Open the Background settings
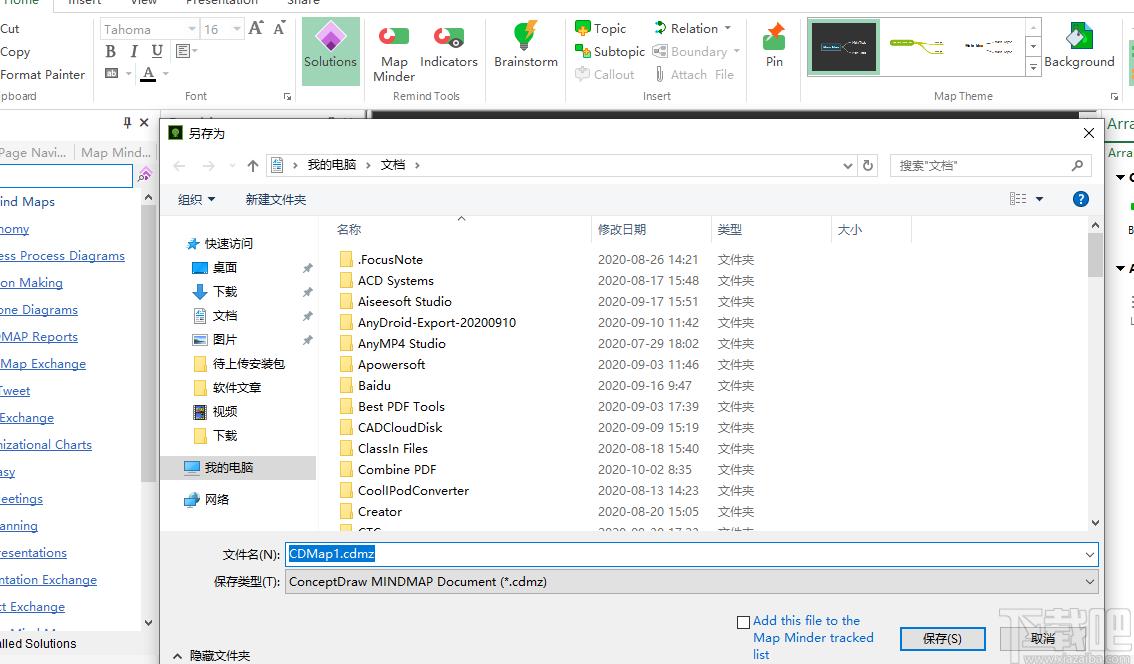The width and height of the screenshot is (1134, 664). pos(1079,45)
